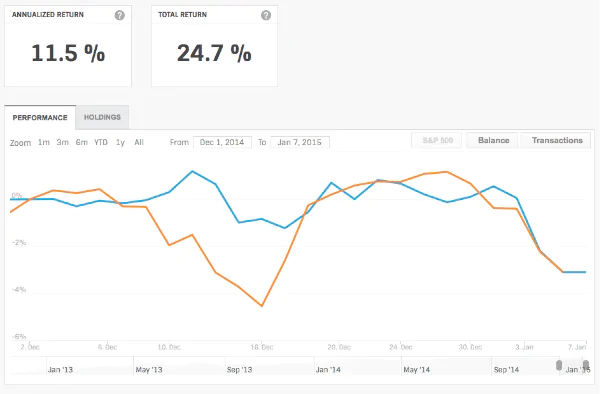Toggle the S&P 500 comparison series
Image resolution: width=600 pixels, height=394 pixels.
tap(437, 140)
